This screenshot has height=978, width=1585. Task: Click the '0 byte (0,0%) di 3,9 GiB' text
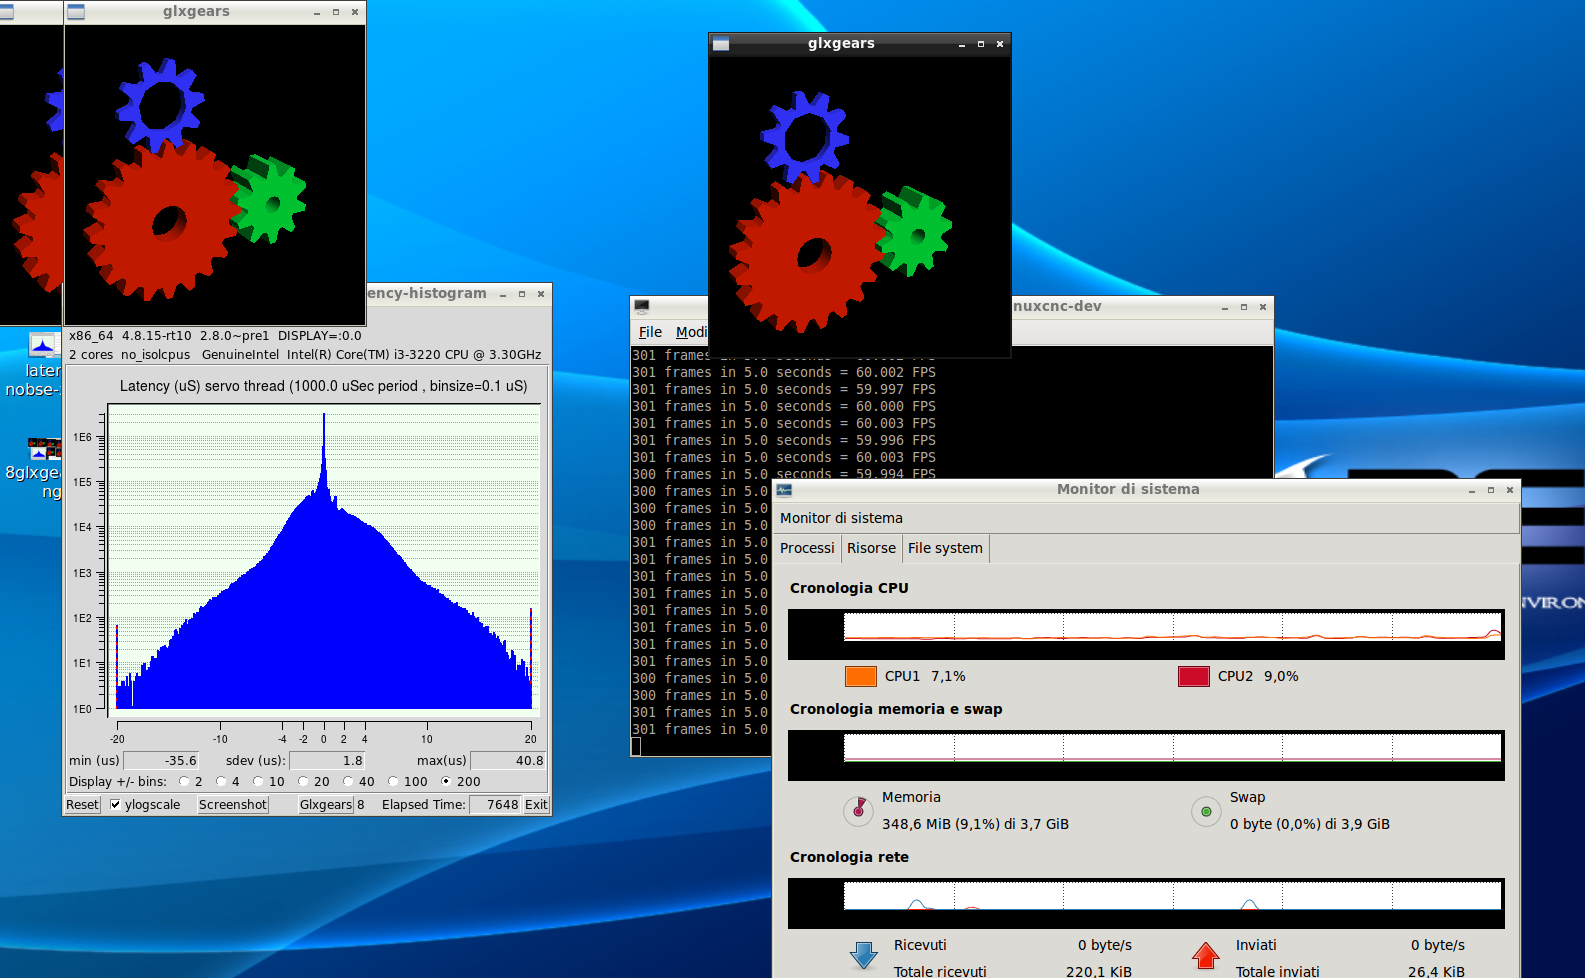click(x=1310, y=824)
